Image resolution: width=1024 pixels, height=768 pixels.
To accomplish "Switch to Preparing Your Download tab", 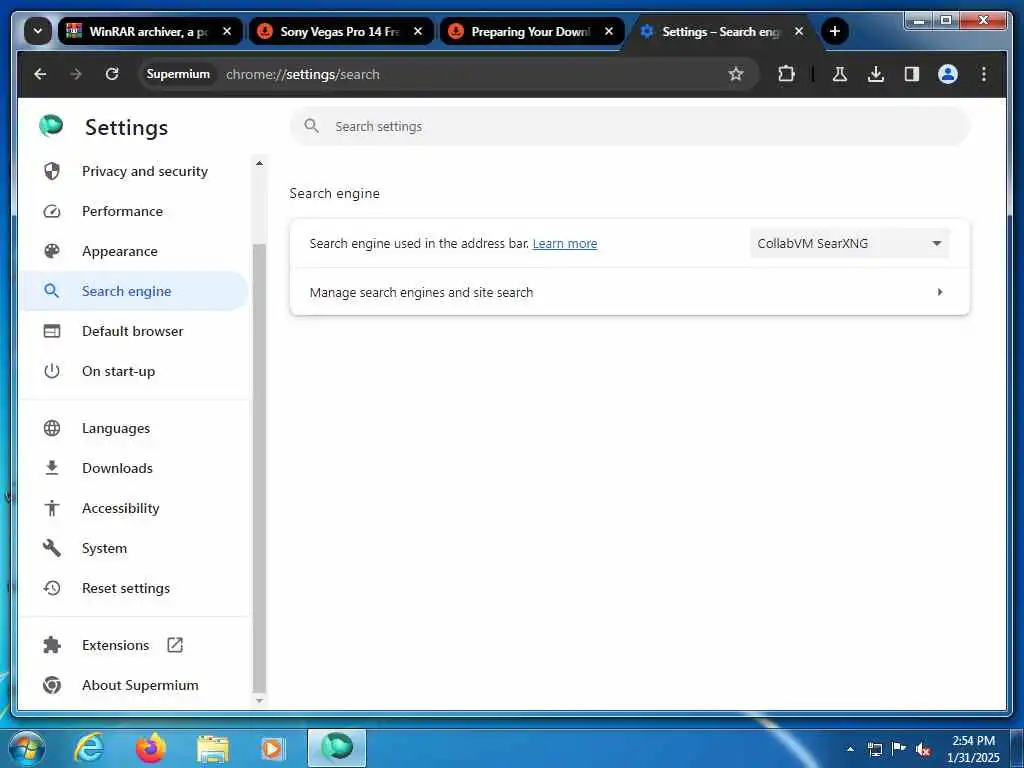I will 530,31.
